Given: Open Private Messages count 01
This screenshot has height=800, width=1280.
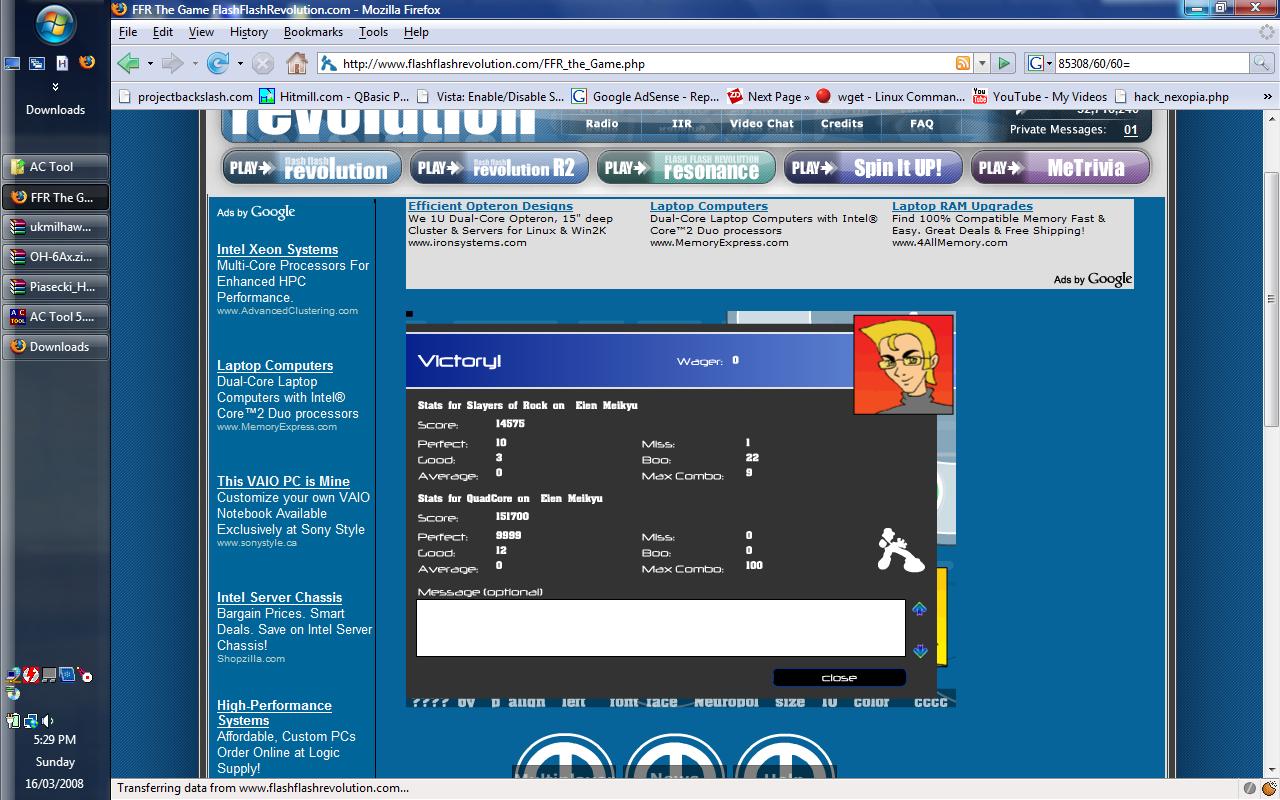Looking at the screenshot, I should click(x=1131, y=129).
